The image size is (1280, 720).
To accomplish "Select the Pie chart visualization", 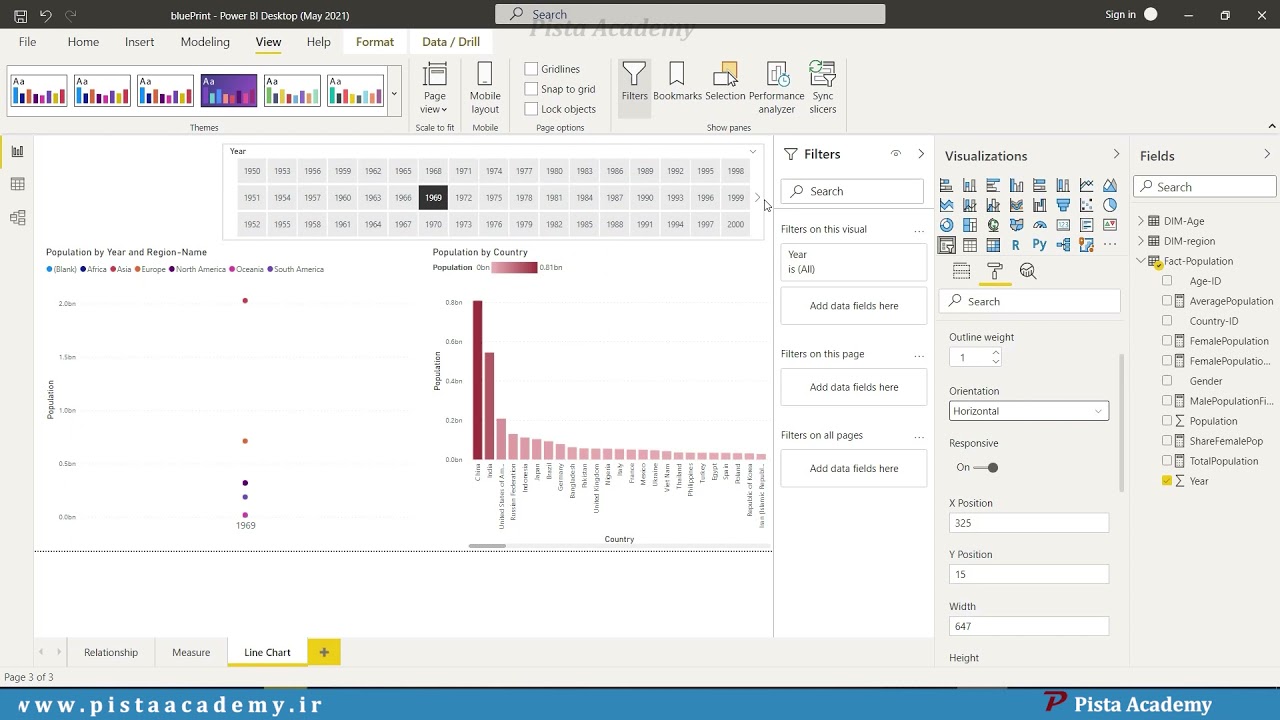I will click(x=1110, y=205).
